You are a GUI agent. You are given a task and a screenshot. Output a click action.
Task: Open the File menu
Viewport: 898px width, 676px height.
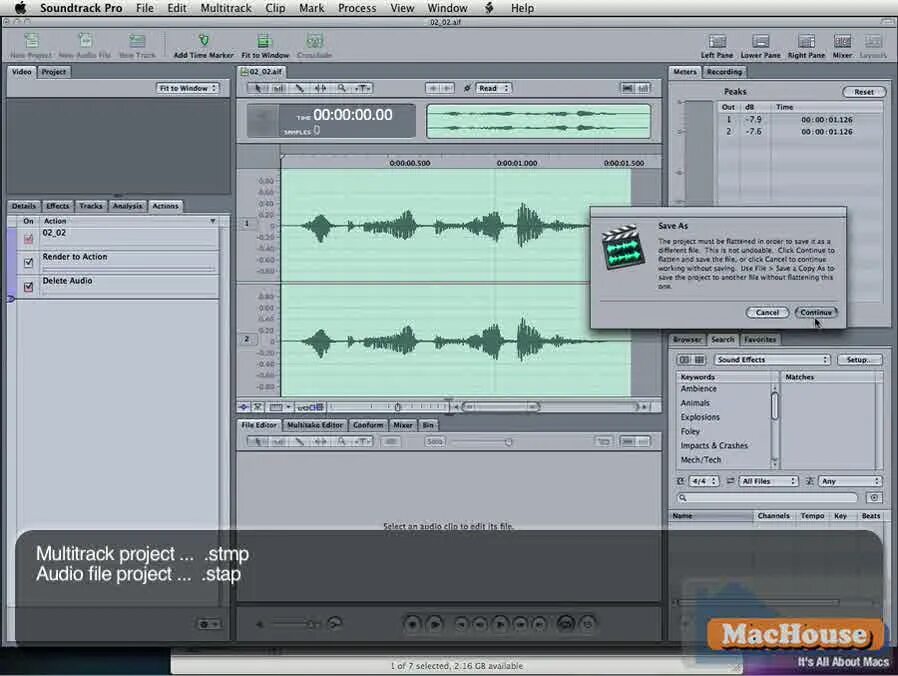145,8
